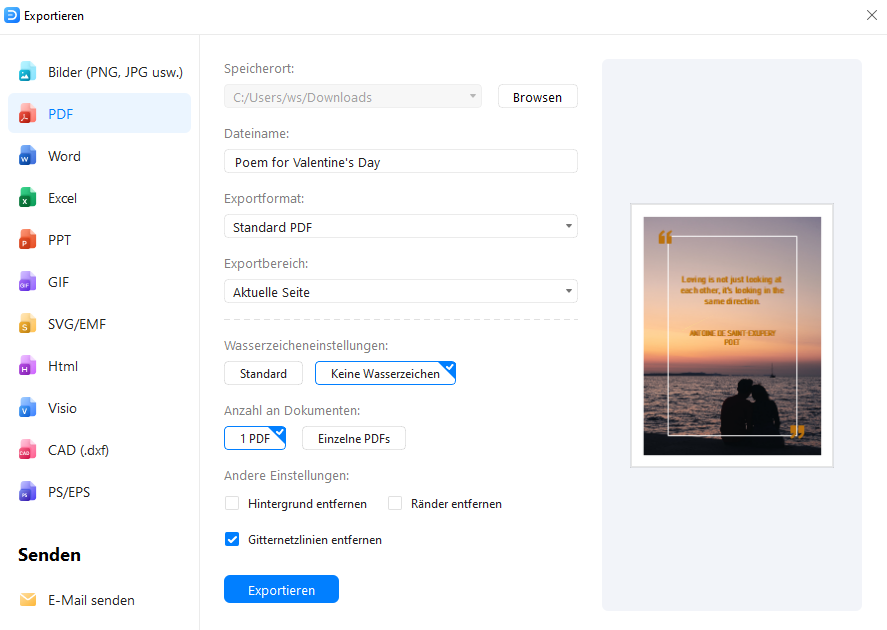Open the Exportformat Standard PDF dropdown
Viewport: 887px width, 630px height.
coord(400,227)
